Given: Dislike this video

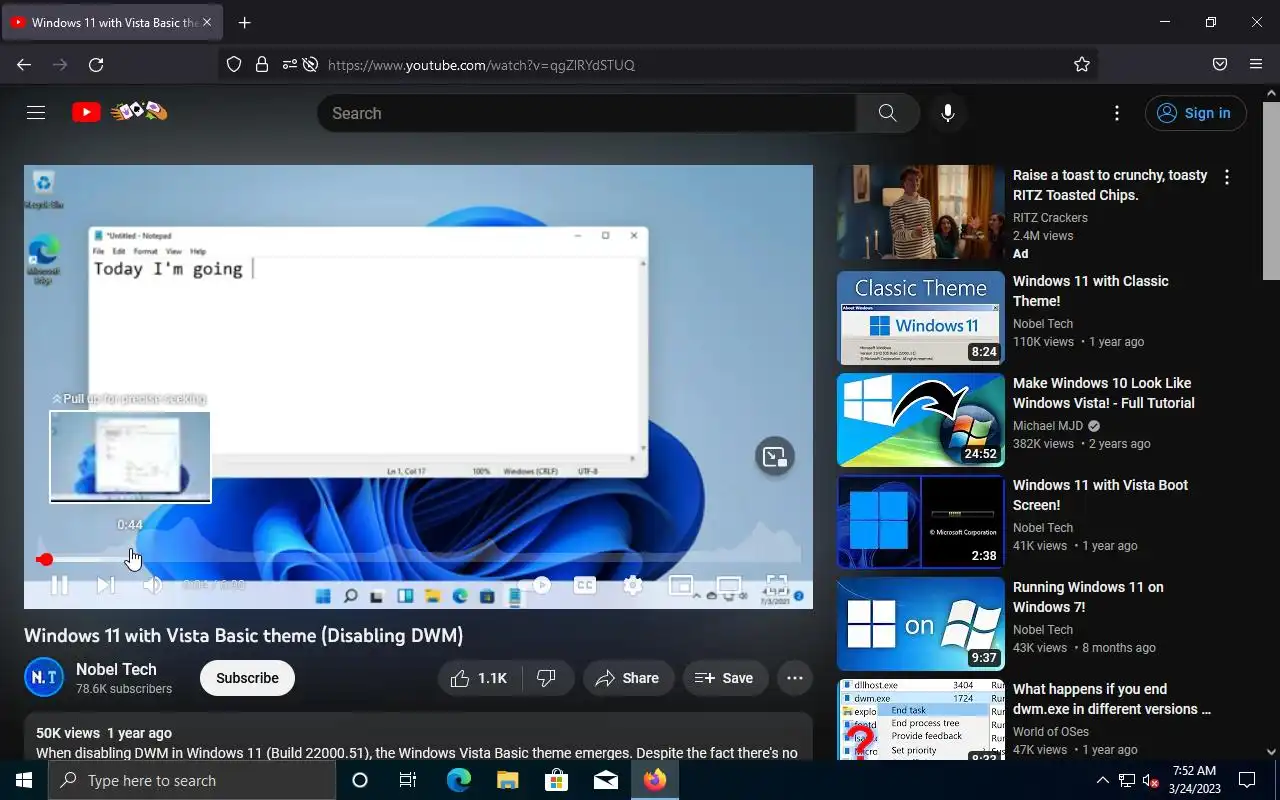Looking at the screenshot, I should pos(547,678).
